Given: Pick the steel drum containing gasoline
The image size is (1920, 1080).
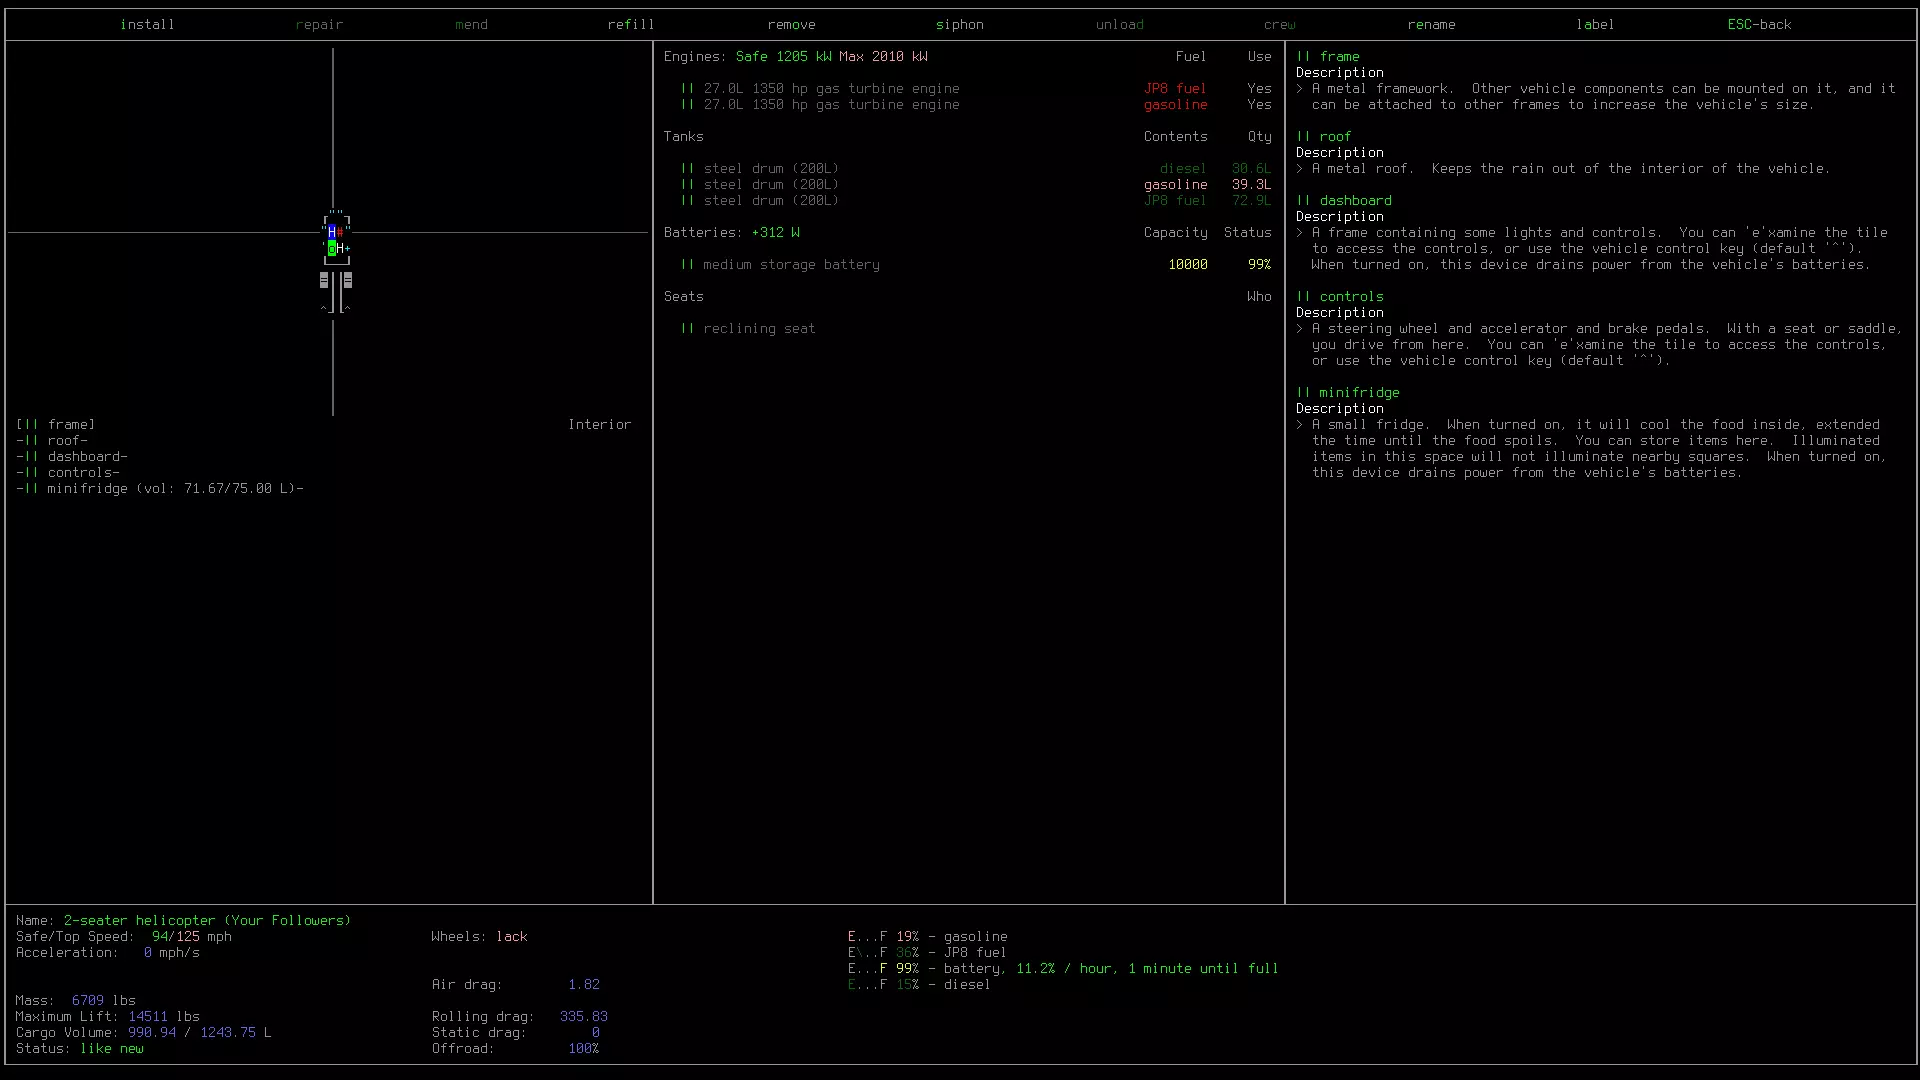Looking at the screenshot, I should pyautogui.click(x=975, y=184).
